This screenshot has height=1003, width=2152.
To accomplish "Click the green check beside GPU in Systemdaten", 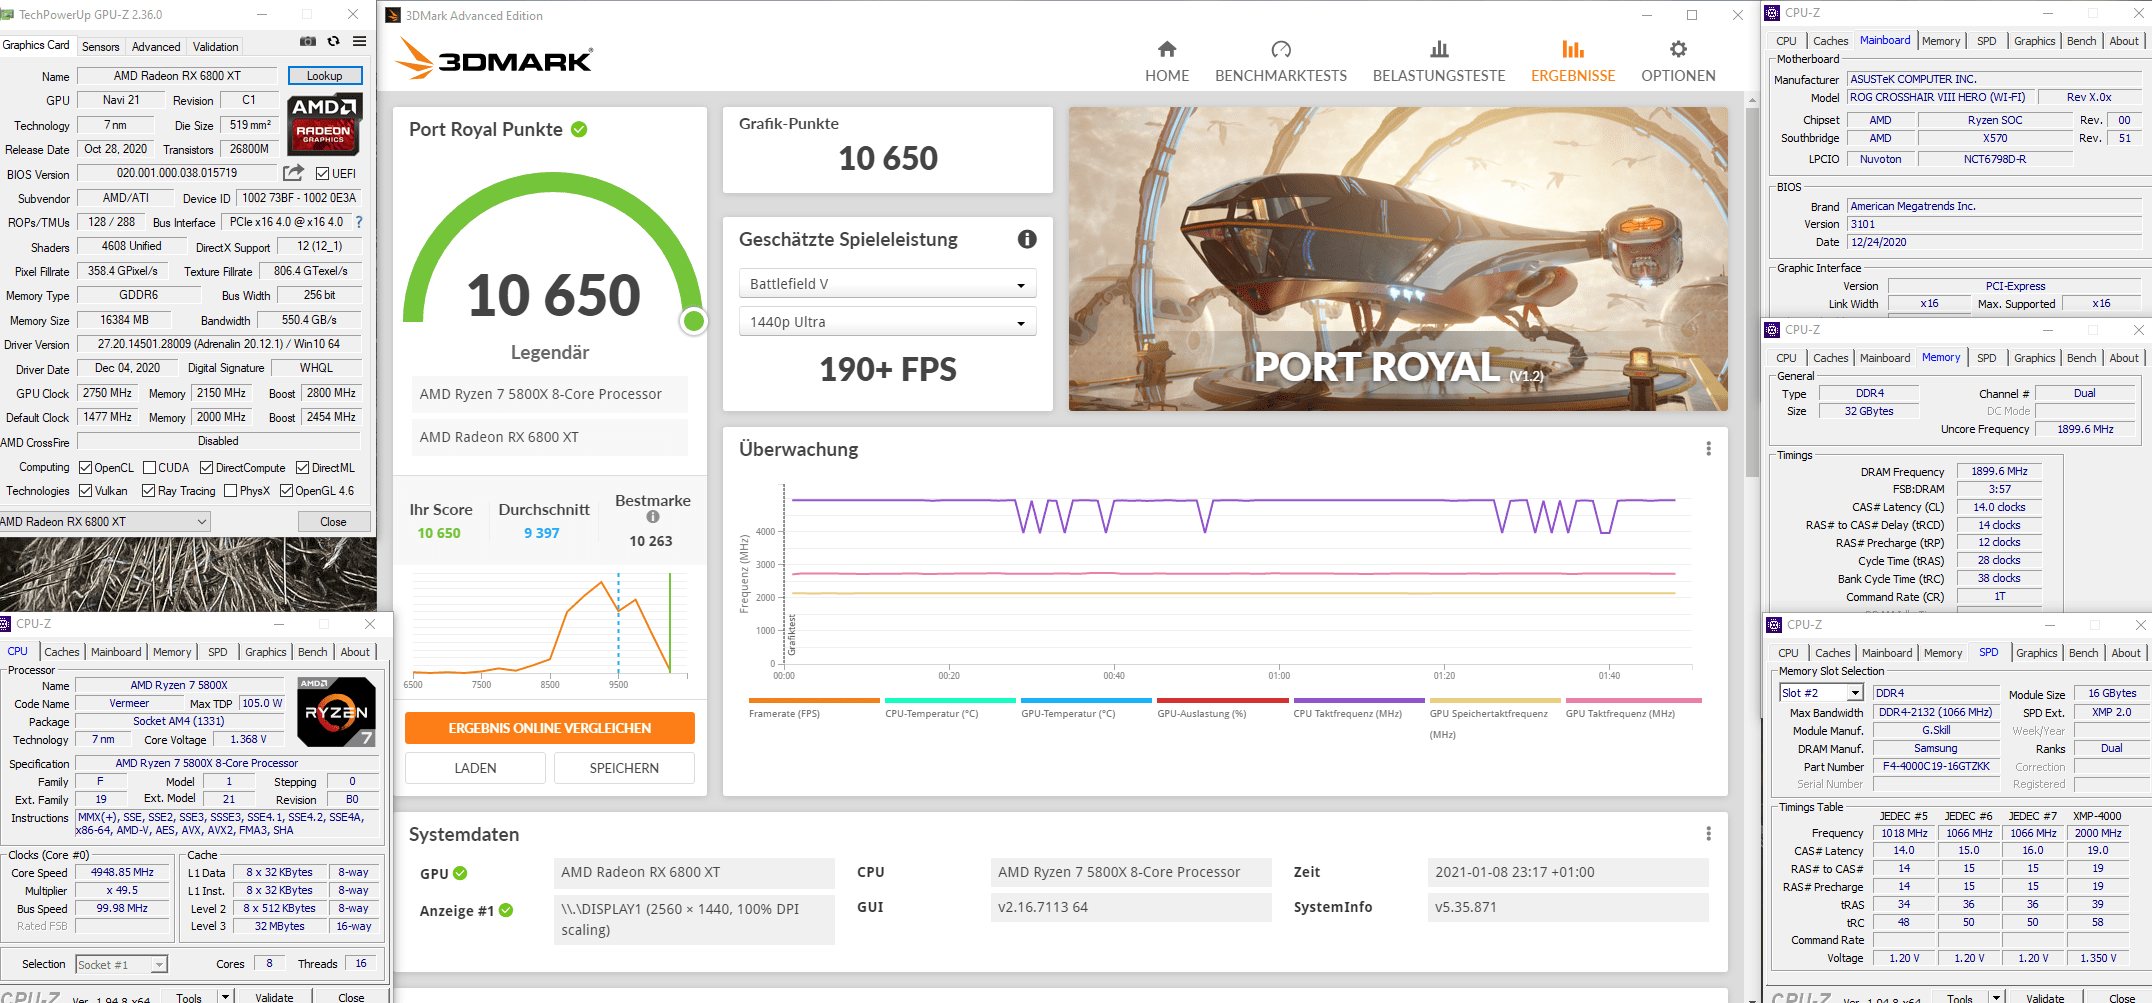I will coord(460,873).
